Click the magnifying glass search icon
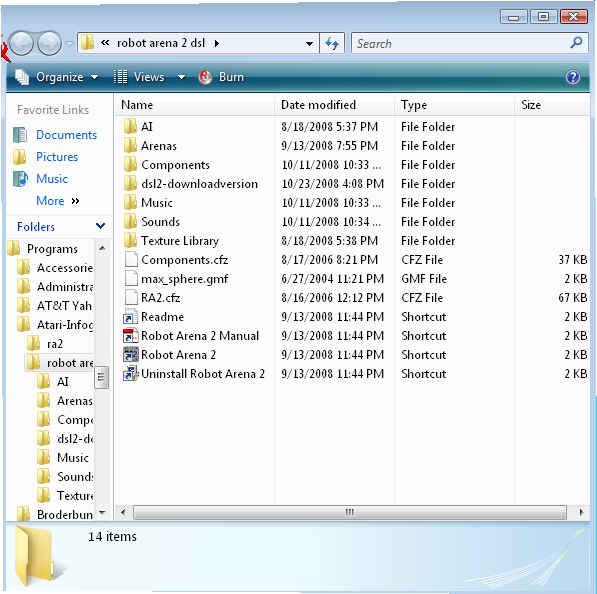 [576, 43]
